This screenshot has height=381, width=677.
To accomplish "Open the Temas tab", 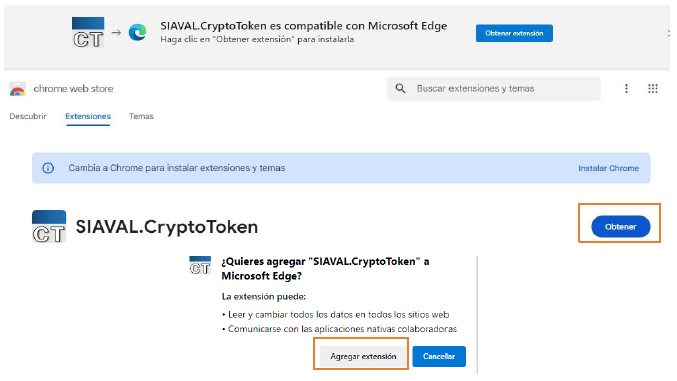I will (x=141, y=116).
